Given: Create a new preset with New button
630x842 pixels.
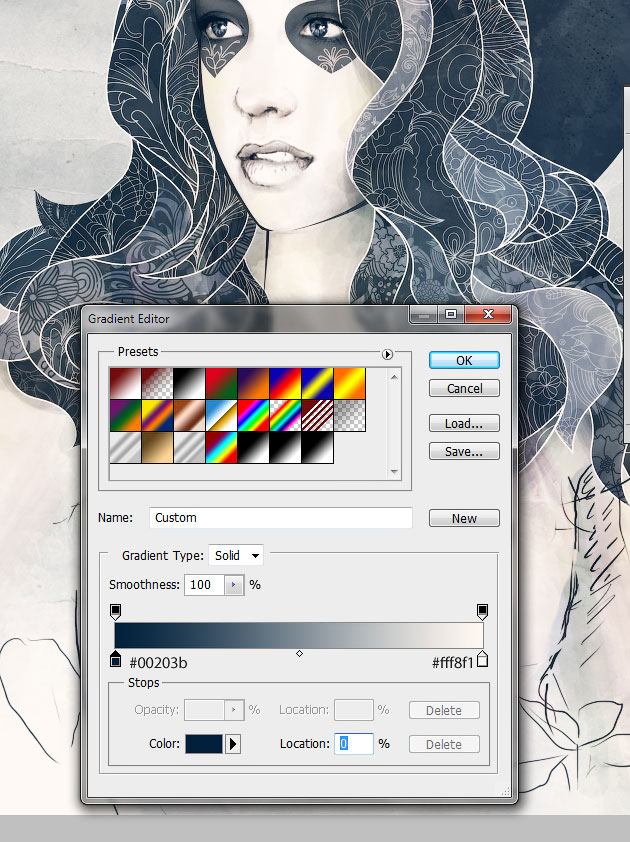Looking at the screenshot, I should [x=464, y=518].
